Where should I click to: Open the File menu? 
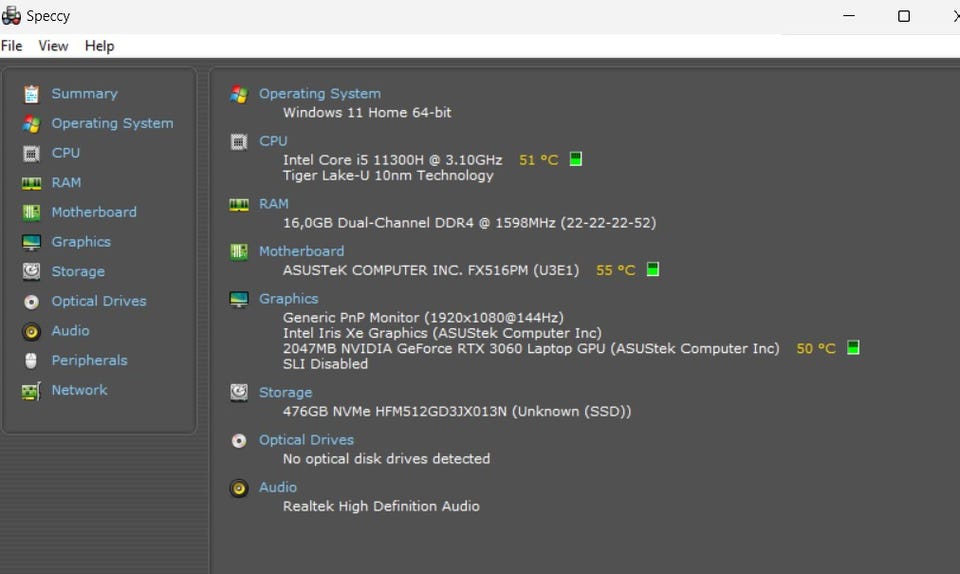click(x=12, y=46)
